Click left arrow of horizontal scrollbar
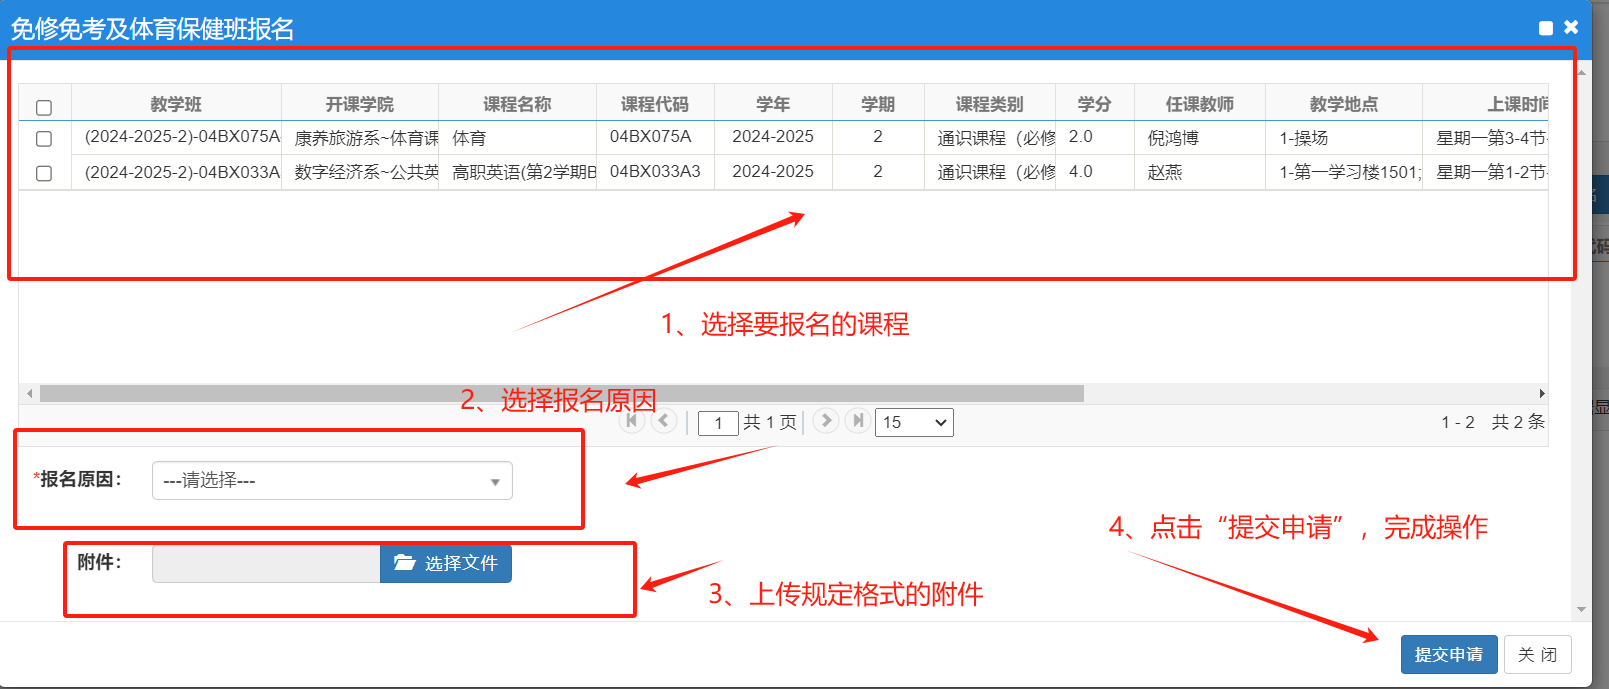Image resolution: width=1609 pixels, height=689 pixels. pos(29,394)
